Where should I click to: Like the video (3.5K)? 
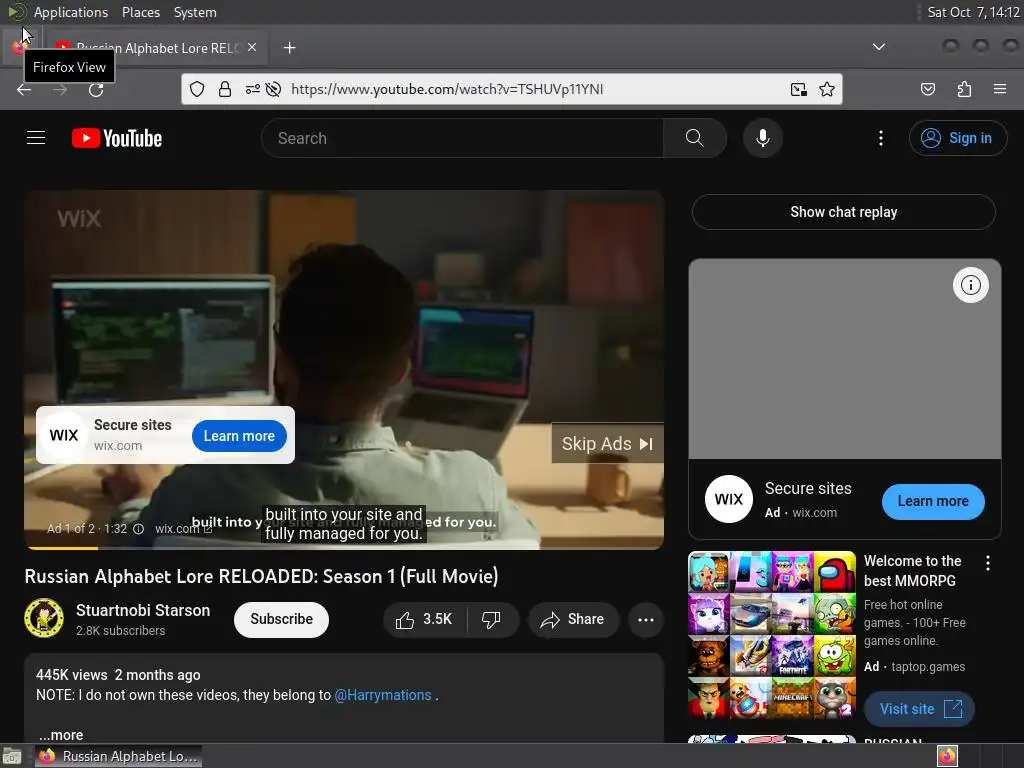[425, 619]
